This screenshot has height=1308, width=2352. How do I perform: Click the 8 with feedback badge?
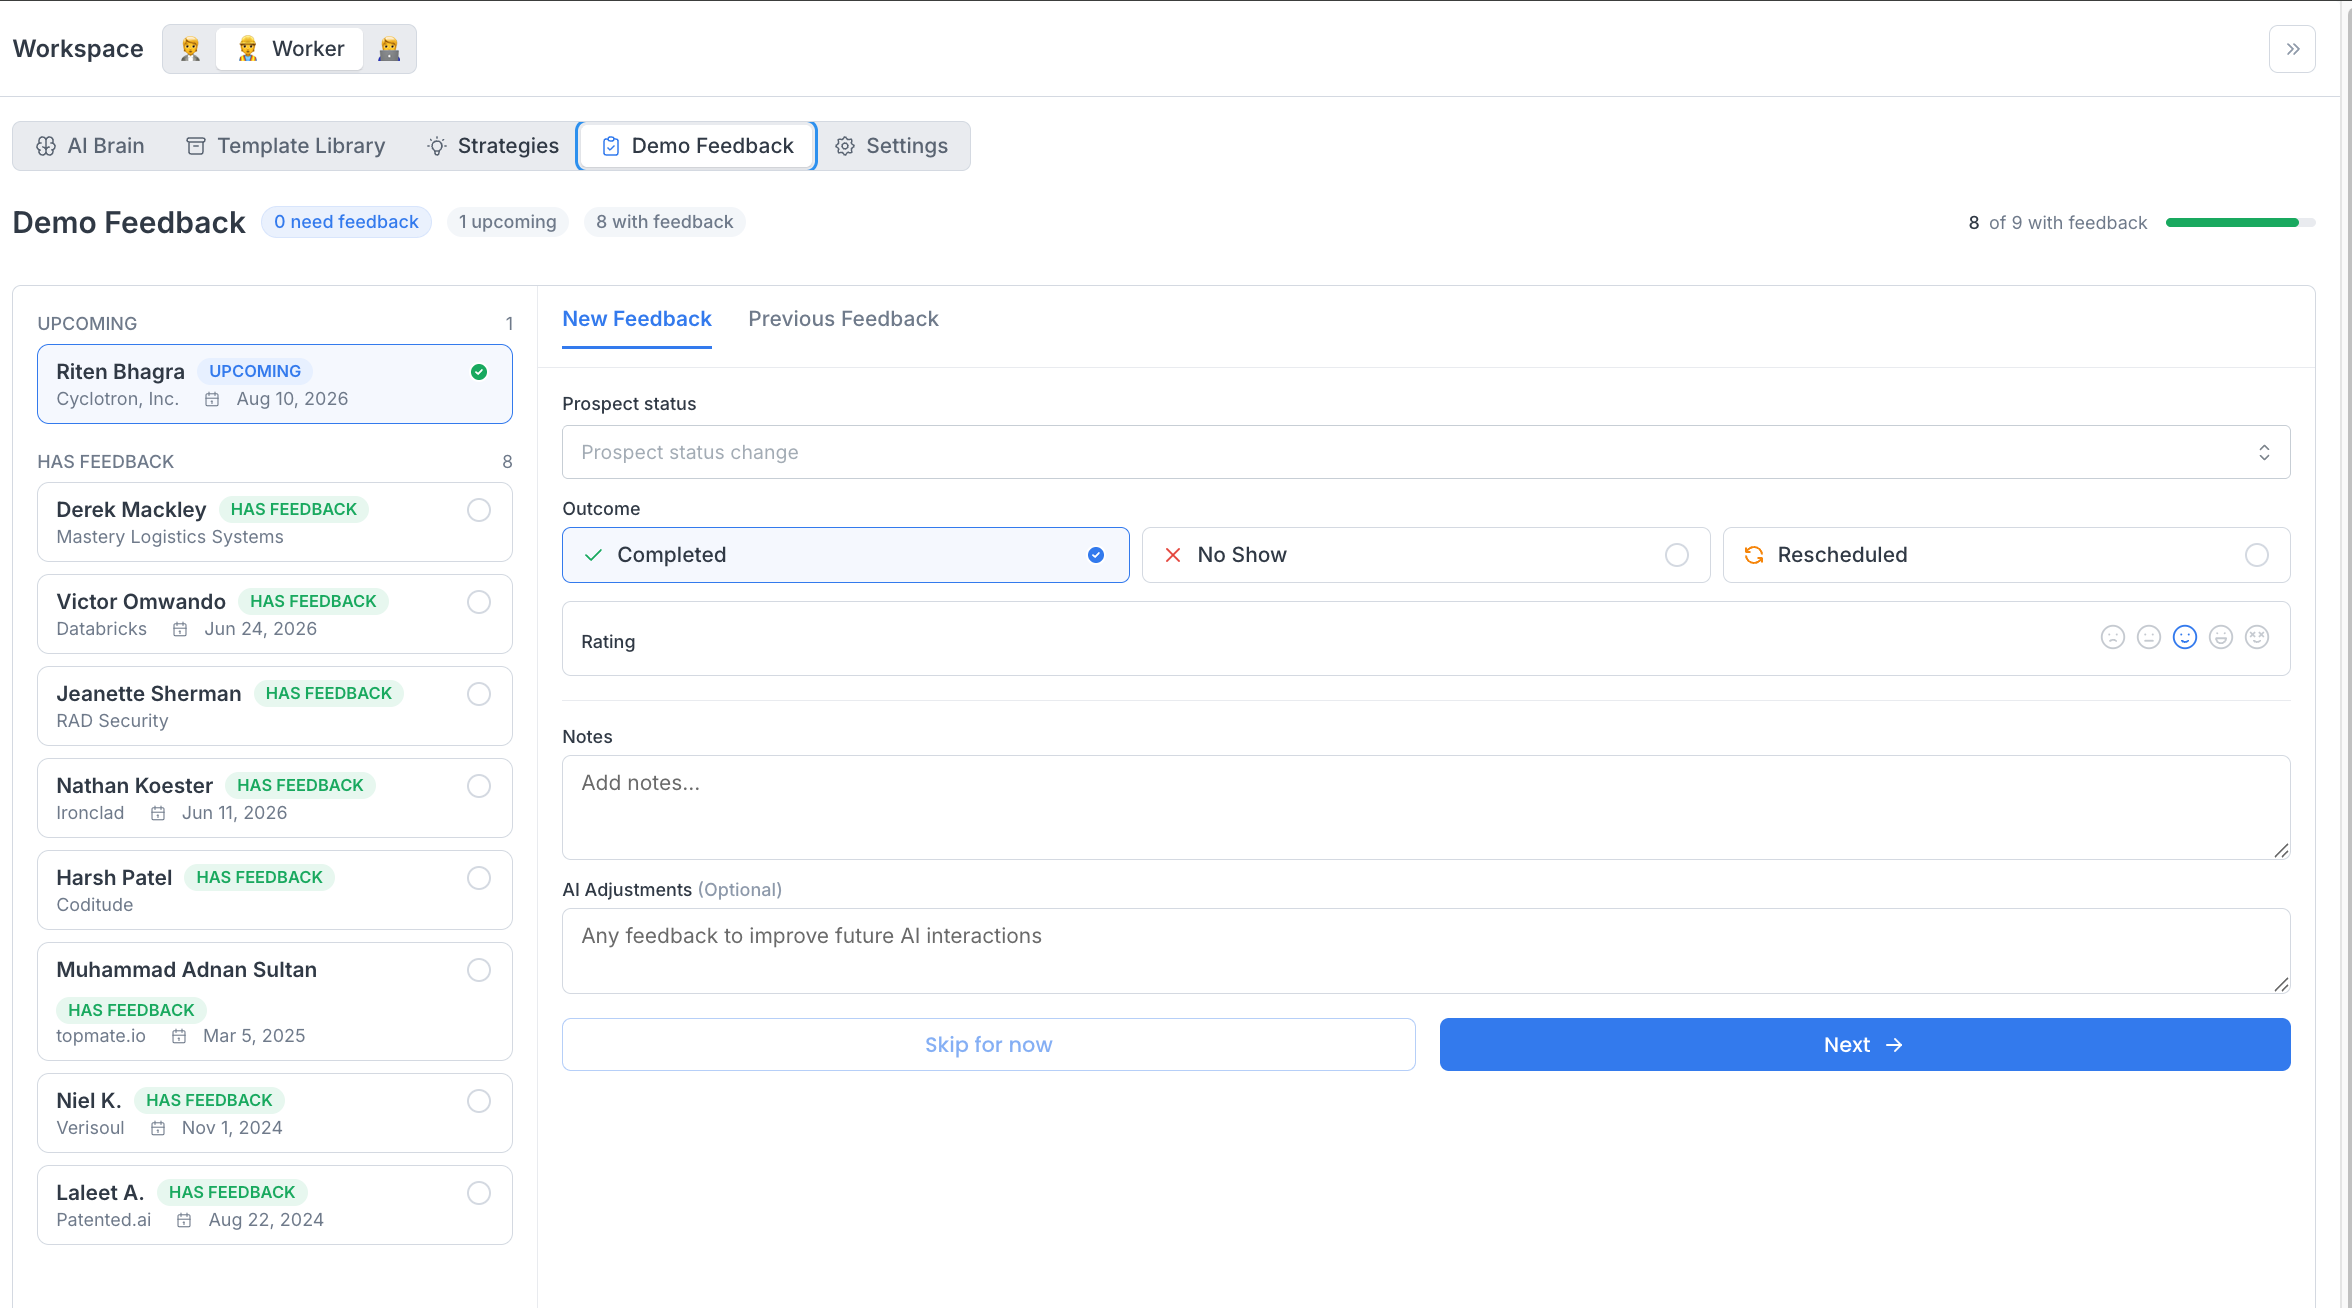[x=665, y=222]
